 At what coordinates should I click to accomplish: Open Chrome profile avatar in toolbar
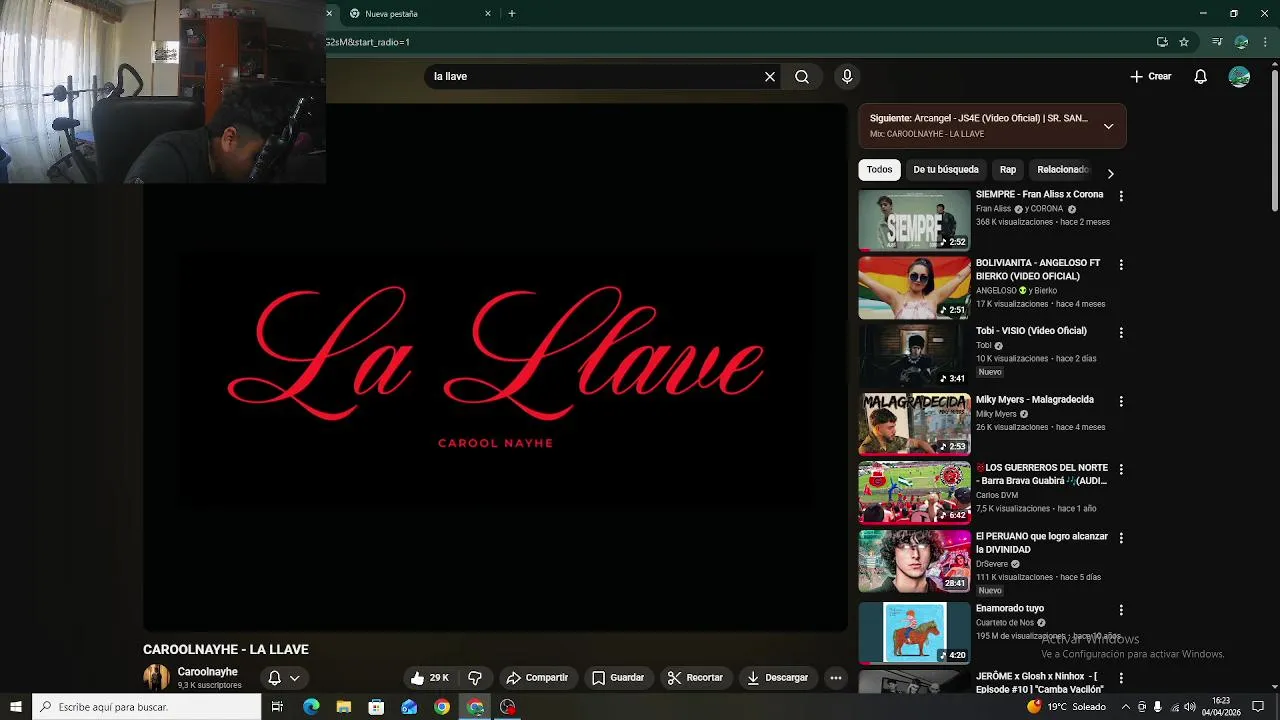(x=1241, y=42)
